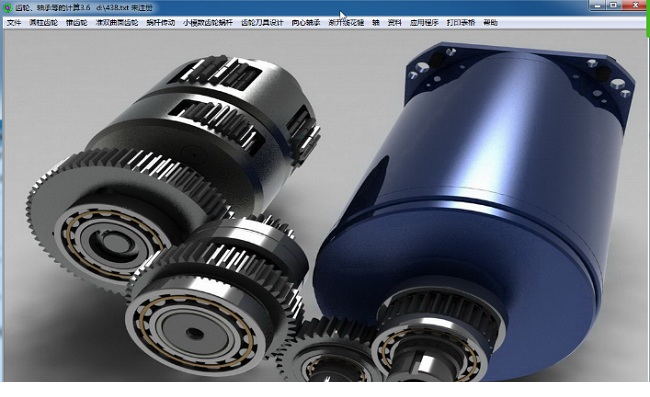Minimize the gear calculation window
650x397 pixels.
click(598, 5)
